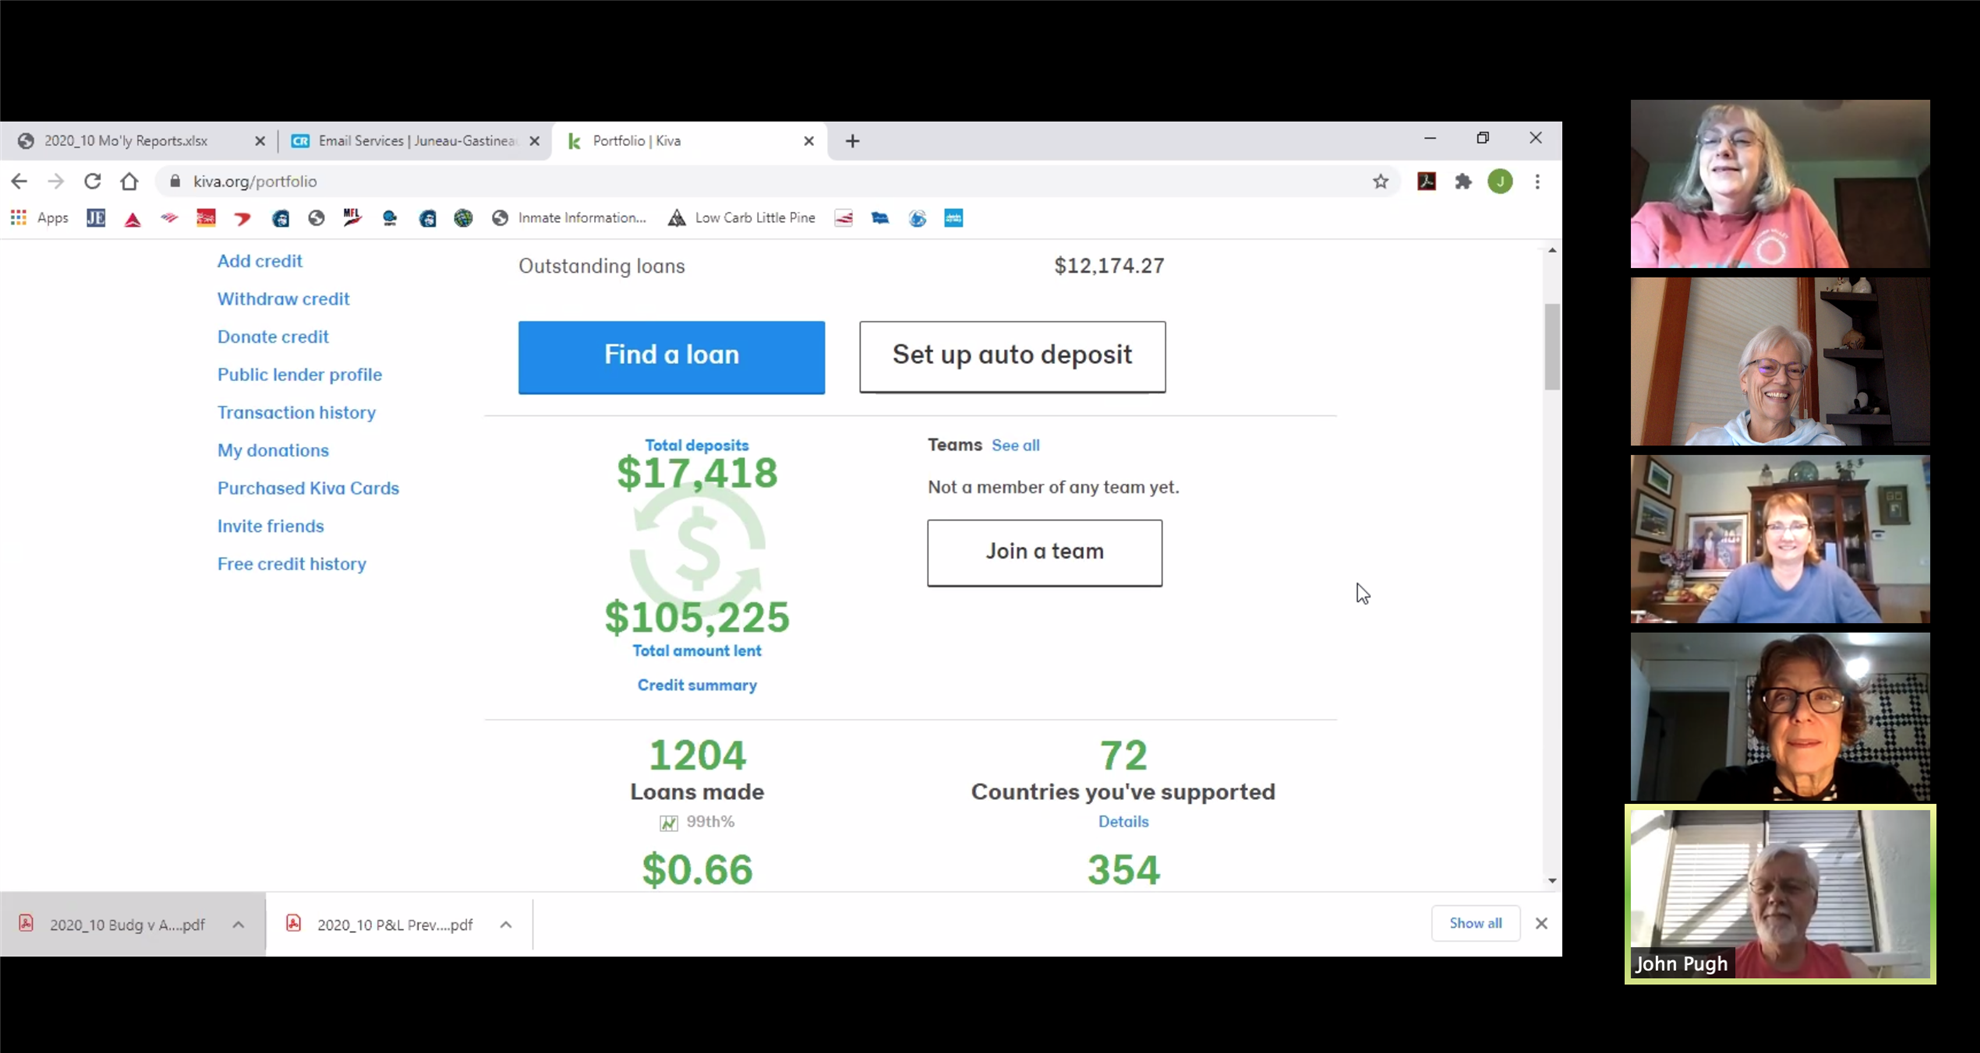This screenshot has height=1053, width=1980.
Task: Open a new browser tab
Action: click(852, 141)
